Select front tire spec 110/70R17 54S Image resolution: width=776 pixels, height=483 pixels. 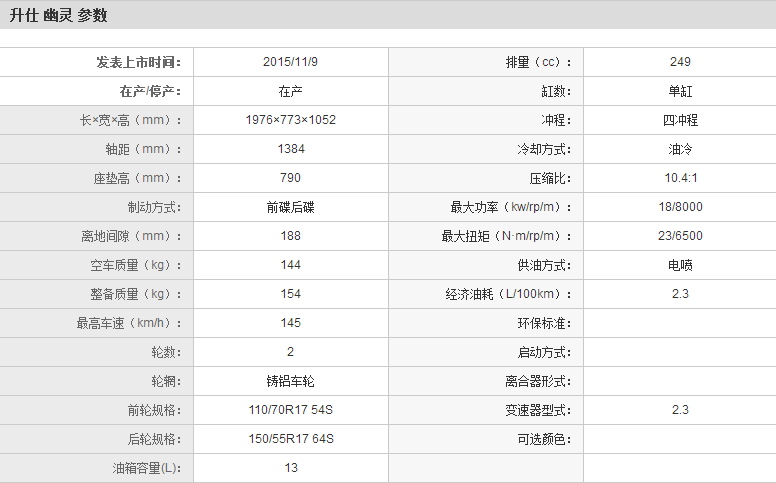click(x=290, y=410)
